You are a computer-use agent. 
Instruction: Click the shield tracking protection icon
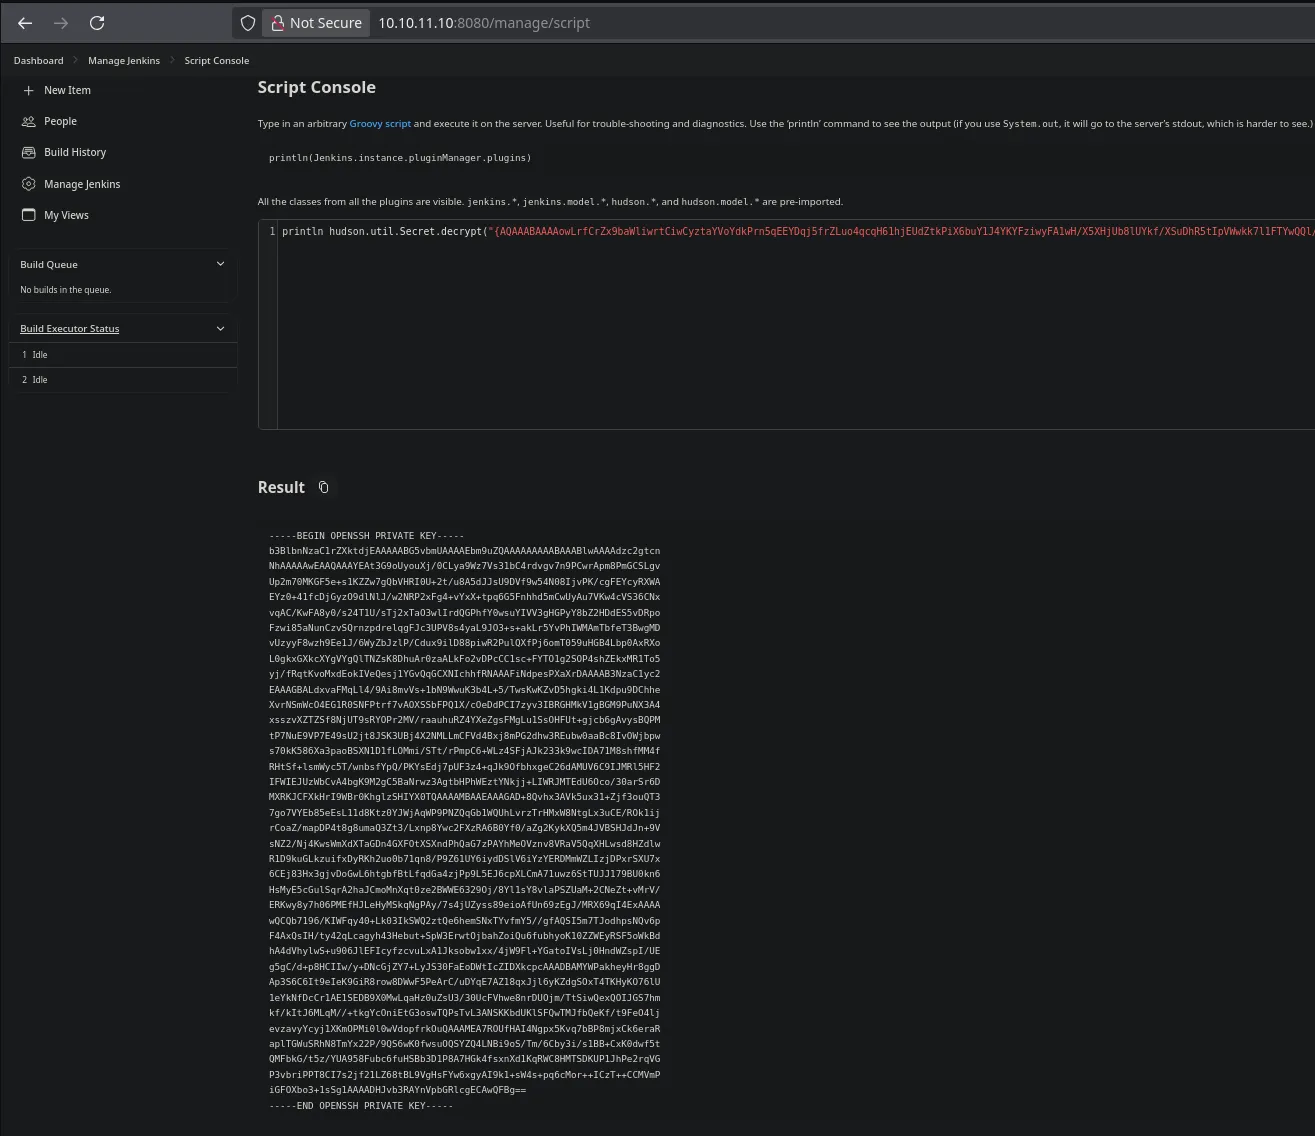click(248, 23)
